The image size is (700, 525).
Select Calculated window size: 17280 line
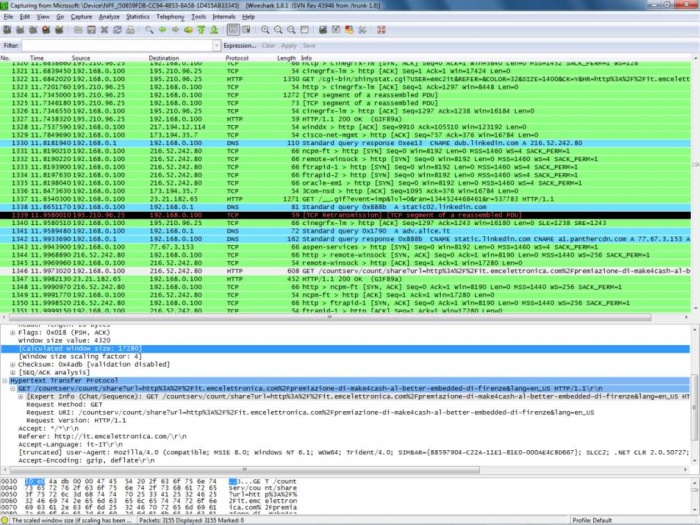coord(345,349)
